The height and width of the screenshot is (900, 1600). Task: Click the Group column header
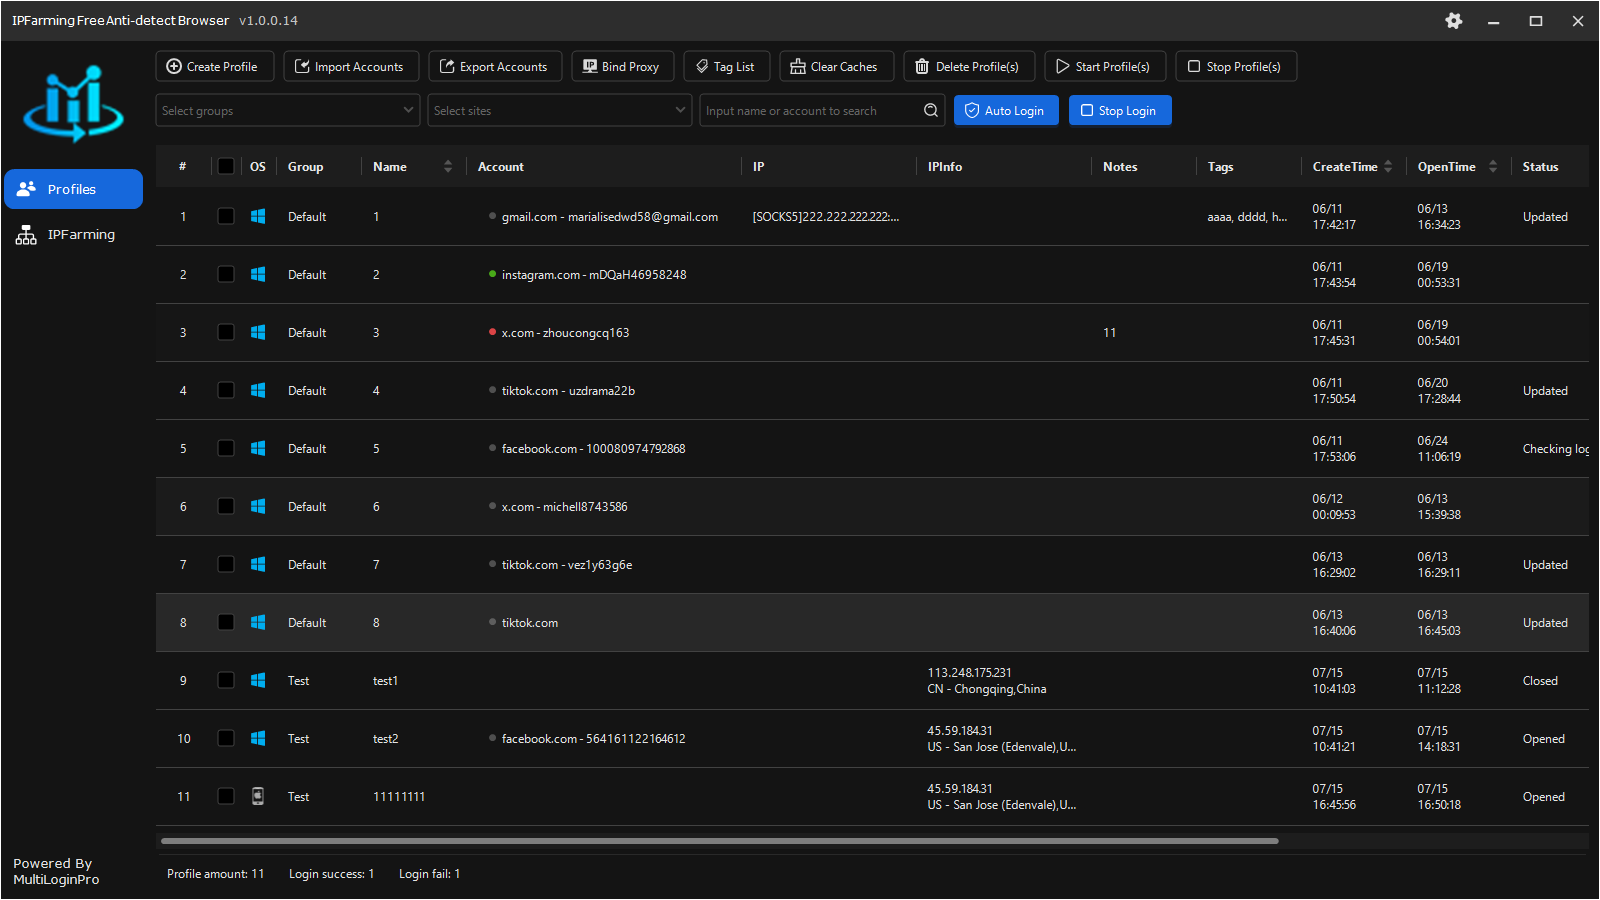[x=306, y=167]
